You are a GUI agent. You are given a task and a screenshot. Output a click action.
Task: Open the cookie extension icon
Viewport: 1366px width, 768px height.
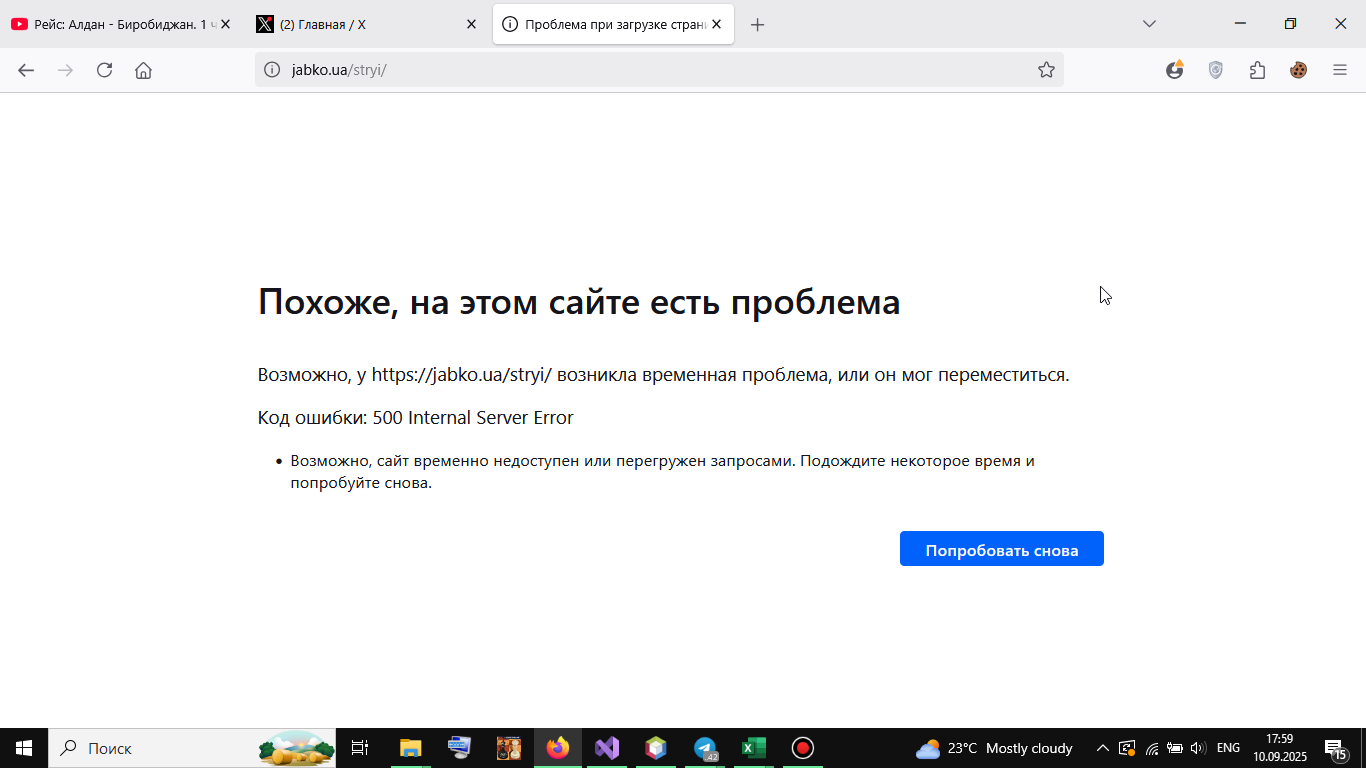point(1298,70)
